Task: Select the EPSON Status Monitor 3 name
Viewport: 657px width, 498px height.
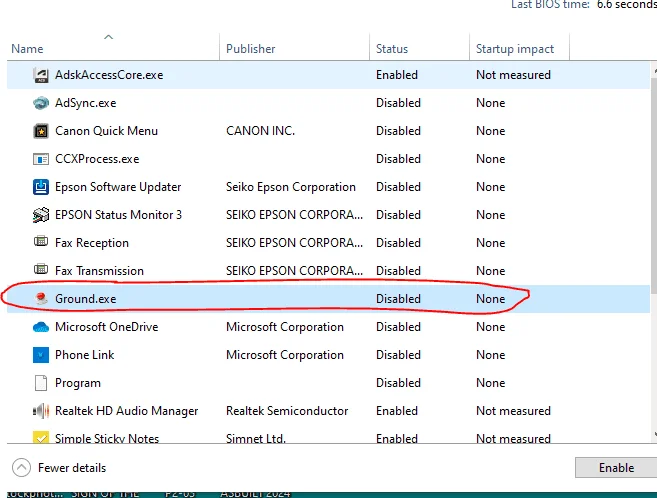Action: point(119,215)
